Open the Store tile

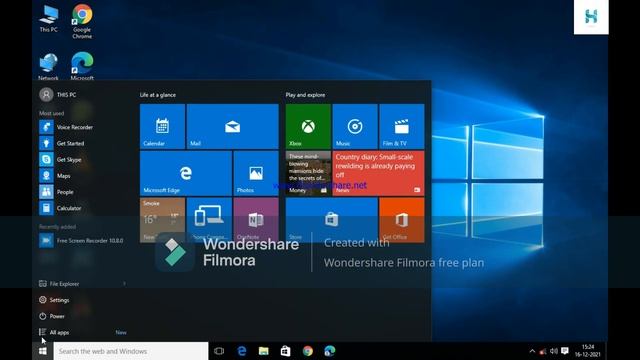click(x=331, y=220)
